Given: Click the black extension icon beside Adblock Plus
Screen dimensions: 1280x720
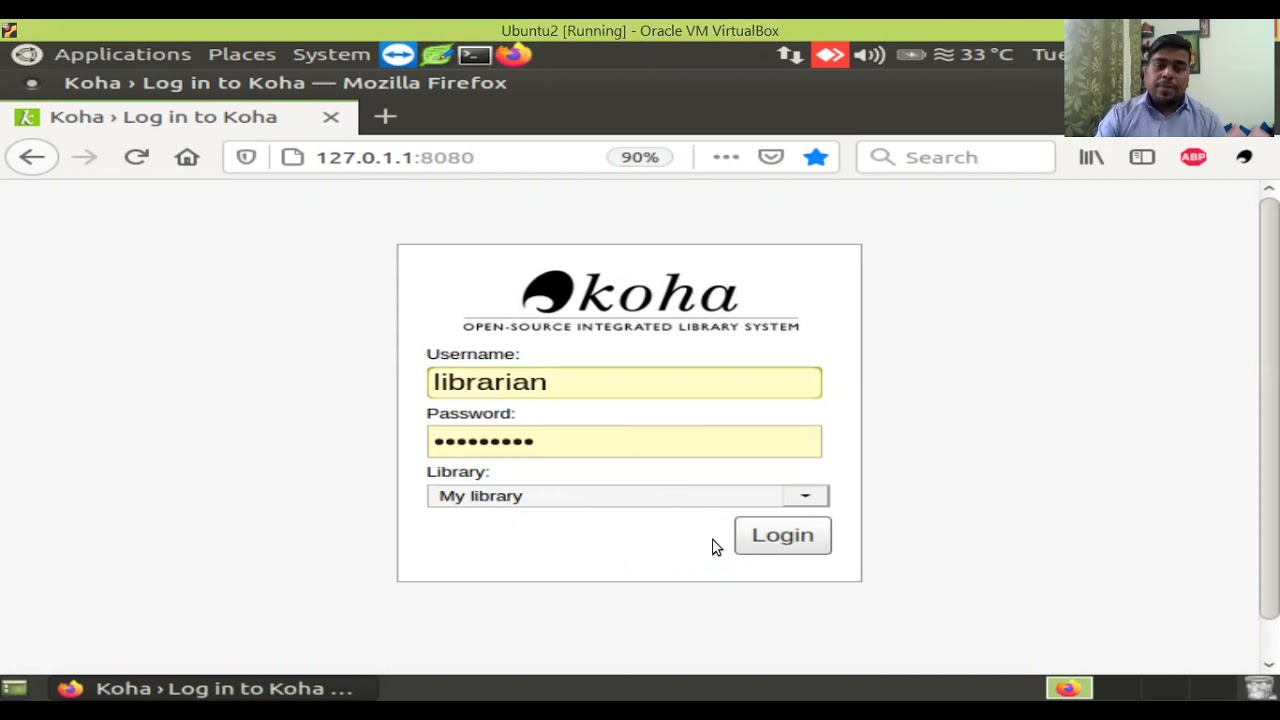Looking at the screenshot, I should click(x=1244, y=157).
